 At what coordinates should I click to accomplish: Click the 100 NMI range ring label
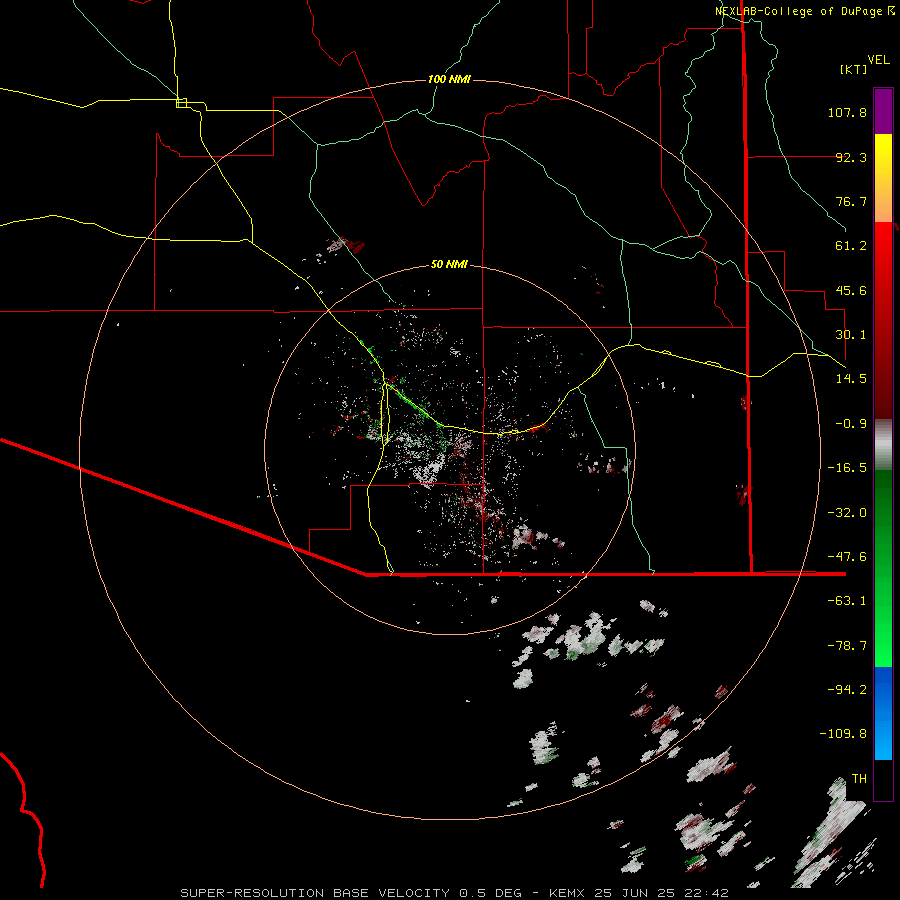[449, 79]
